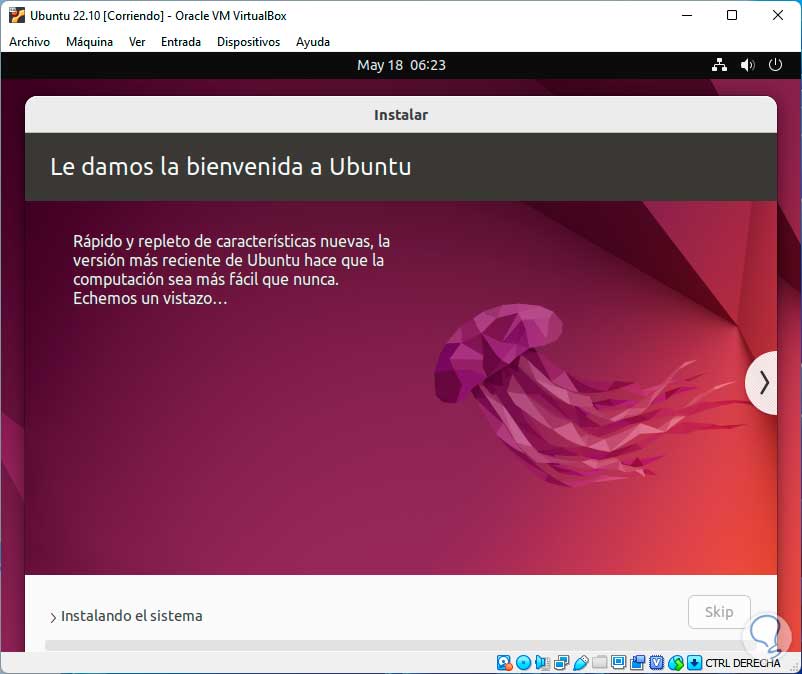This screenshot has height=674, width=802.
Task: Open the Entrada menu
Action: coord(181,42)
